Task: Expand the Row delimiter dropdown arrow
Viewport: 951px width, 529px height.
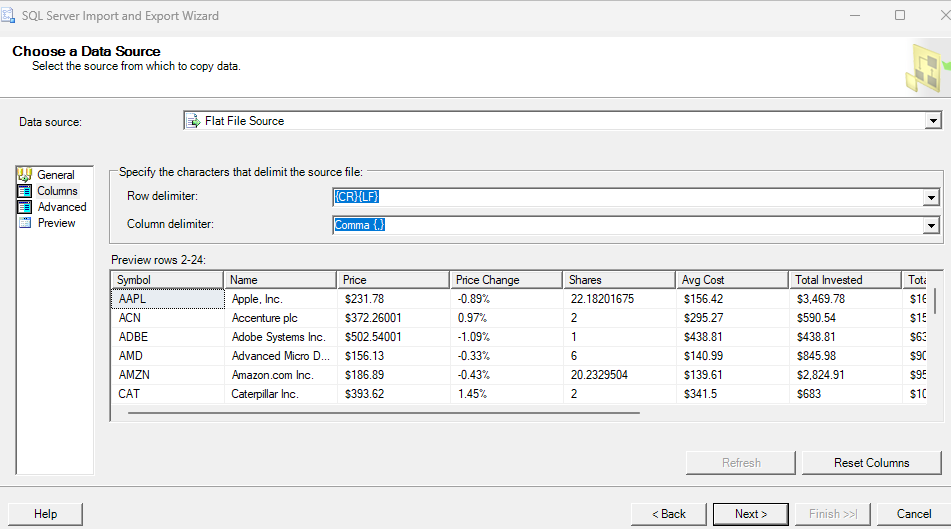Action: [x=931, y=197]
